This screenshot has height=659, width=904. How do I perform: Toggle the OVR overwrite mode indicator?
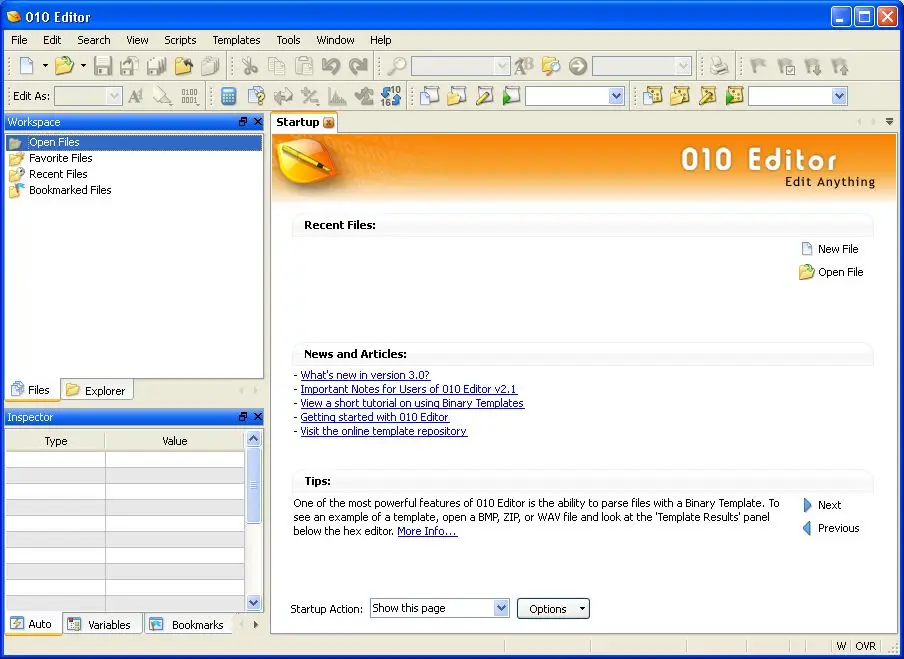tap(865, 646)
